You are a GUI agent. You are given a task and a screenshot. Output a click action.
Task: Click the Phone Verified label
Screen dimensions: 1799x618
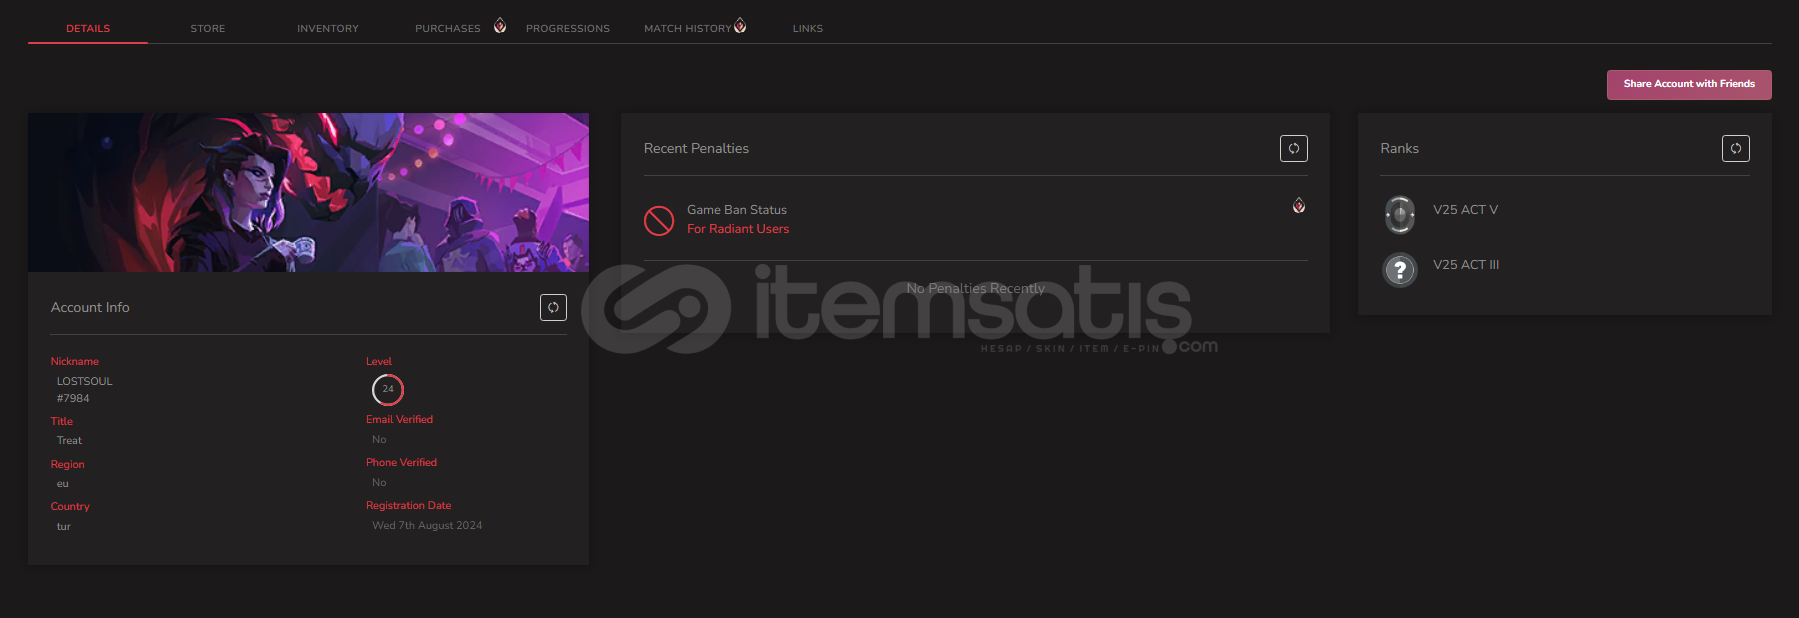click(401, 462)
